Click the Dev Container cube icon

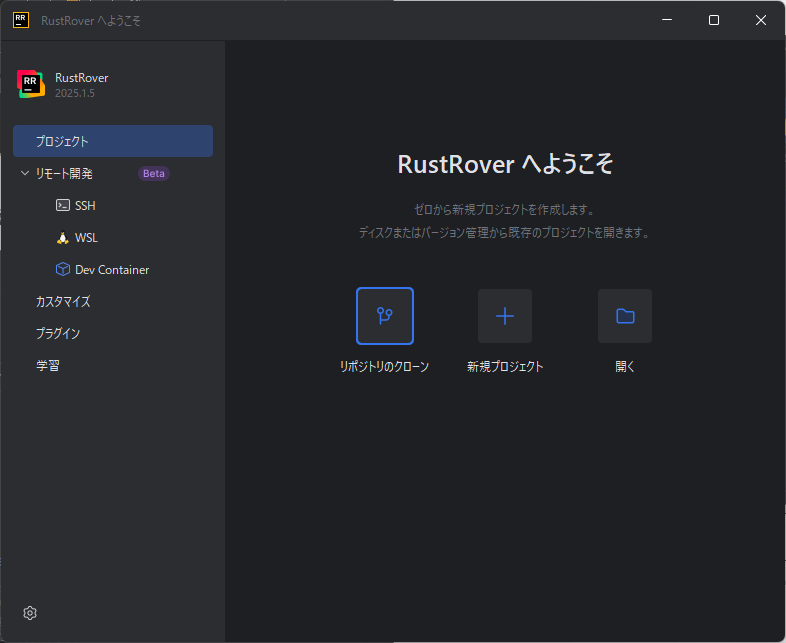(63, 270)
